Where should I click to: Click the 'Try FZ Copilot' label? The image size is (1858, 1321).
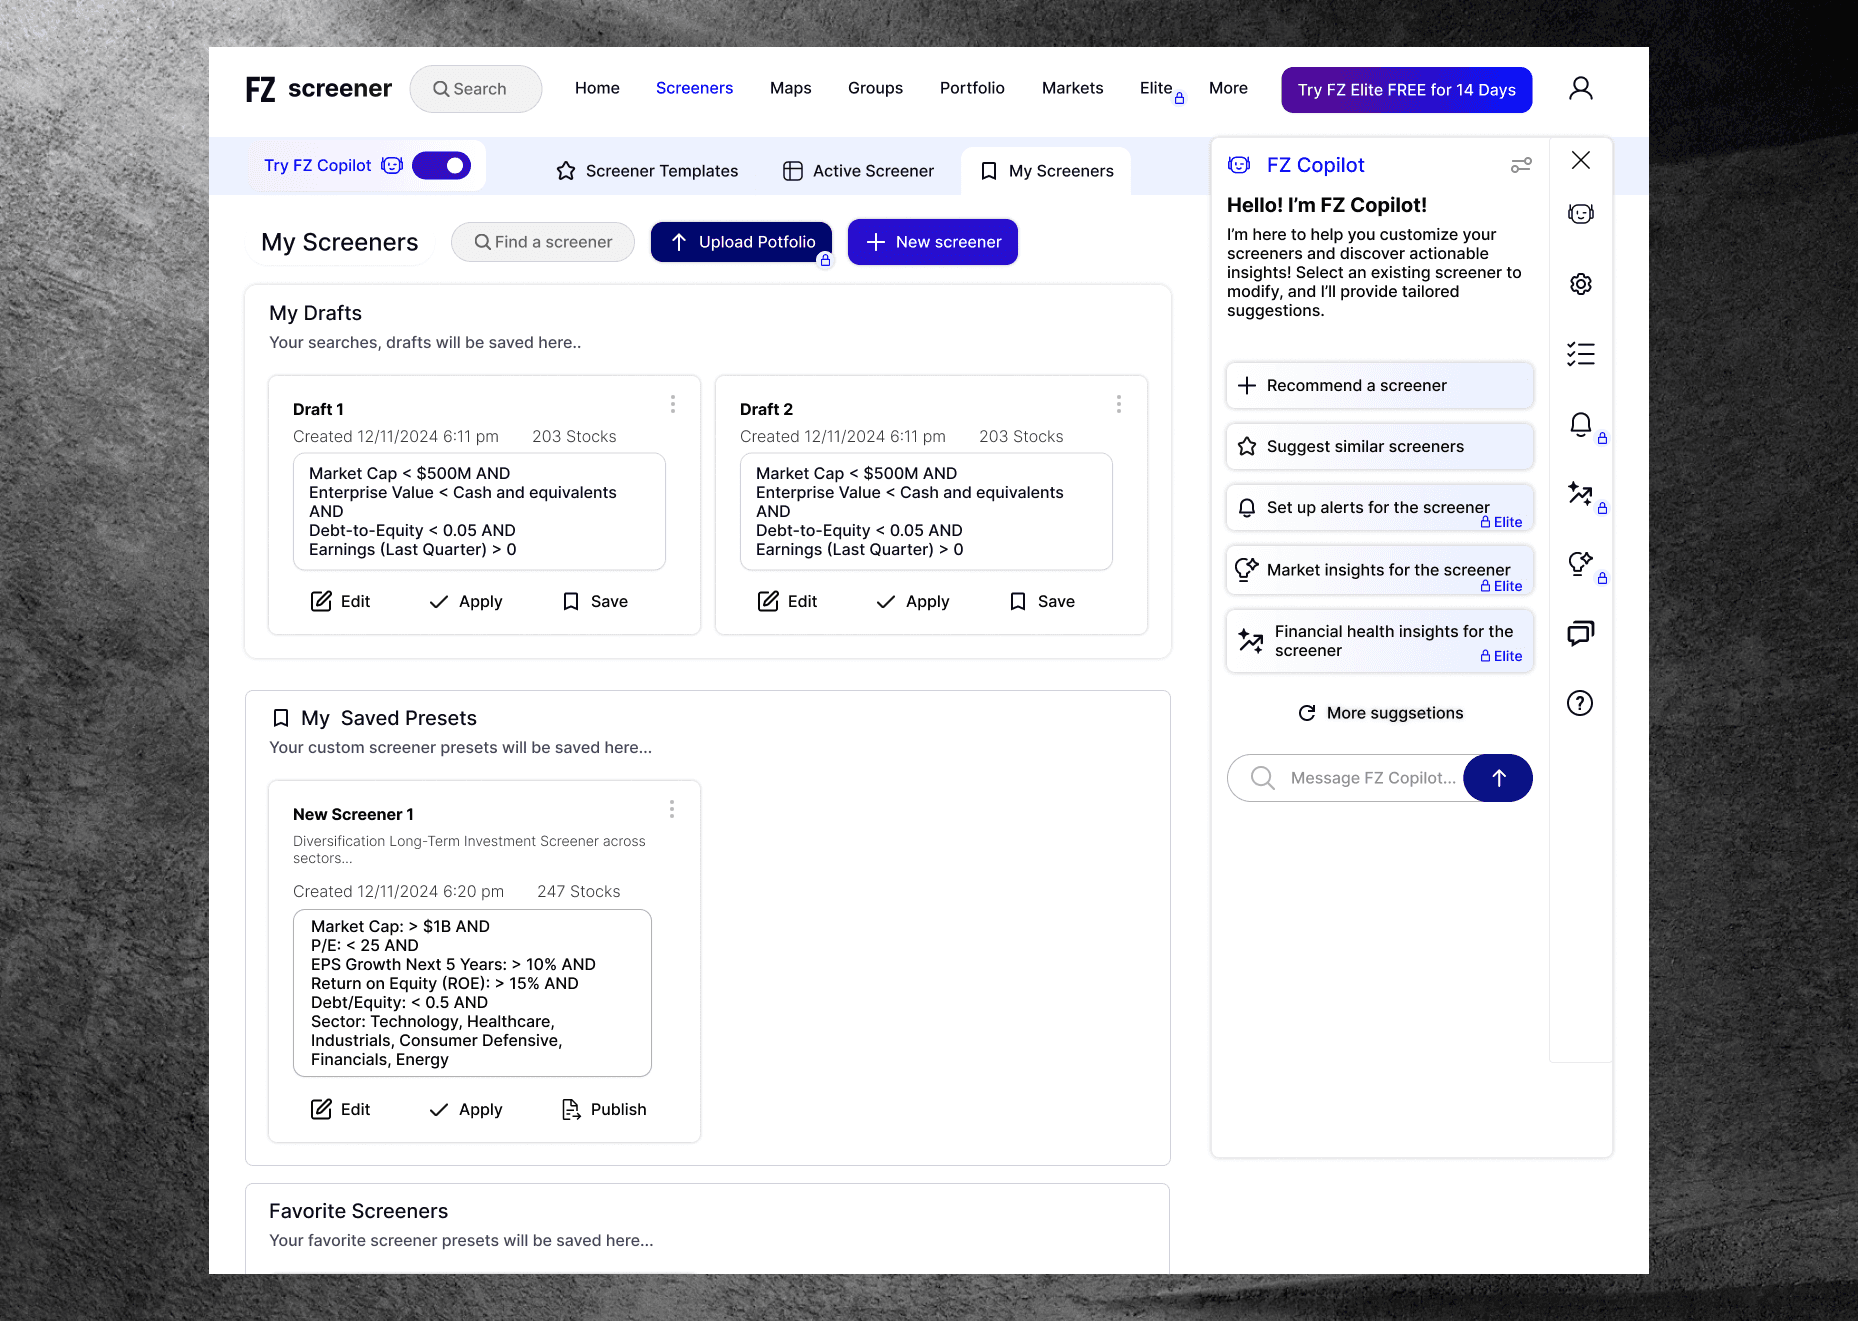[317, 165]
